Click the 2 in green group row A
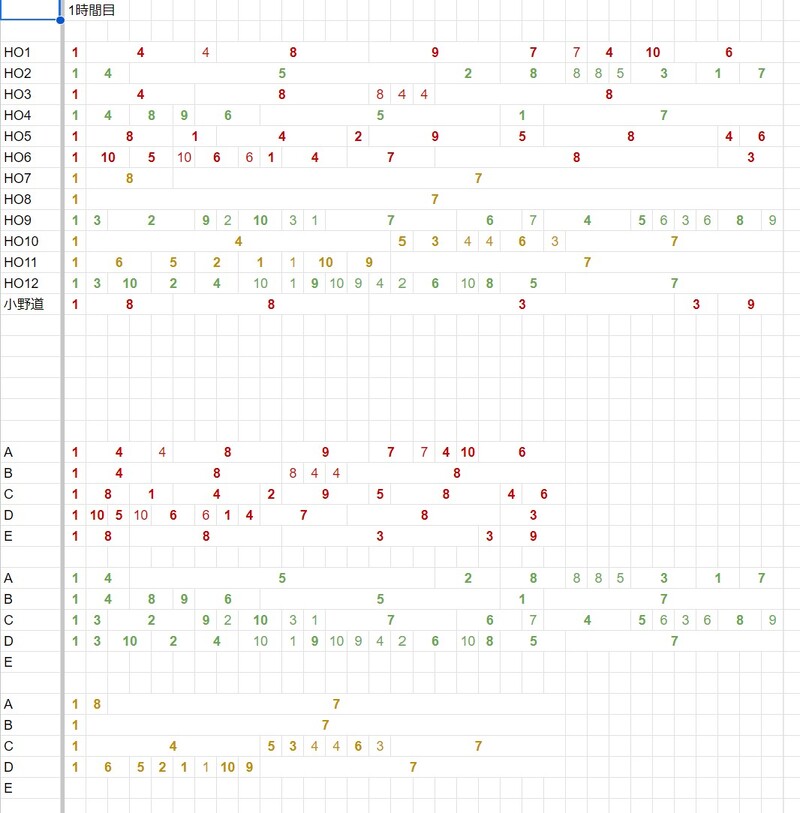Viewport: 800px width, 813px height. point(468,578)
